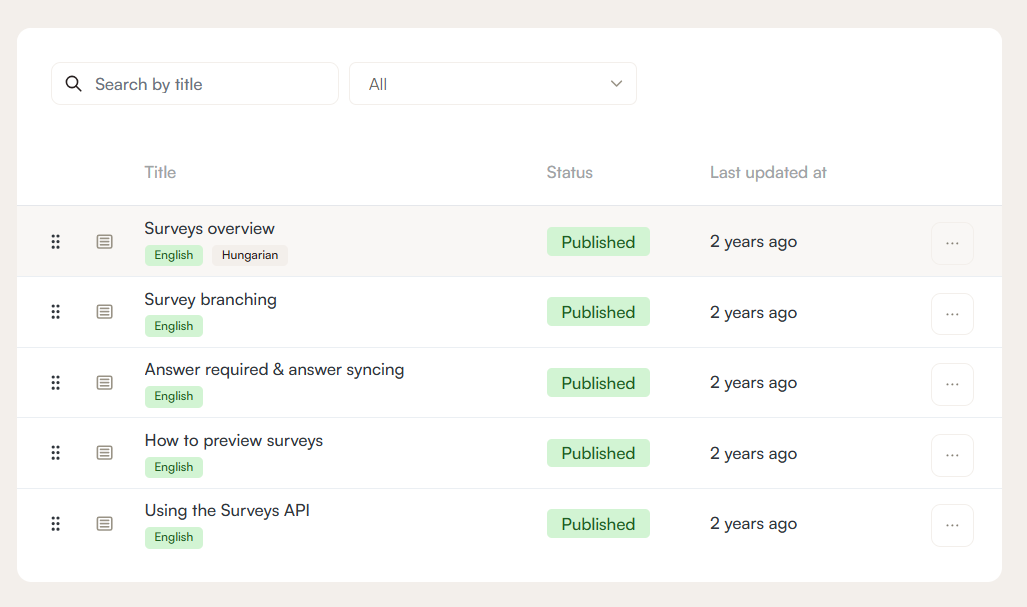Viewport: 1027px width, 607px height.
Task: Click drag handle for Surveys overview row
Action: click(56, 242)
